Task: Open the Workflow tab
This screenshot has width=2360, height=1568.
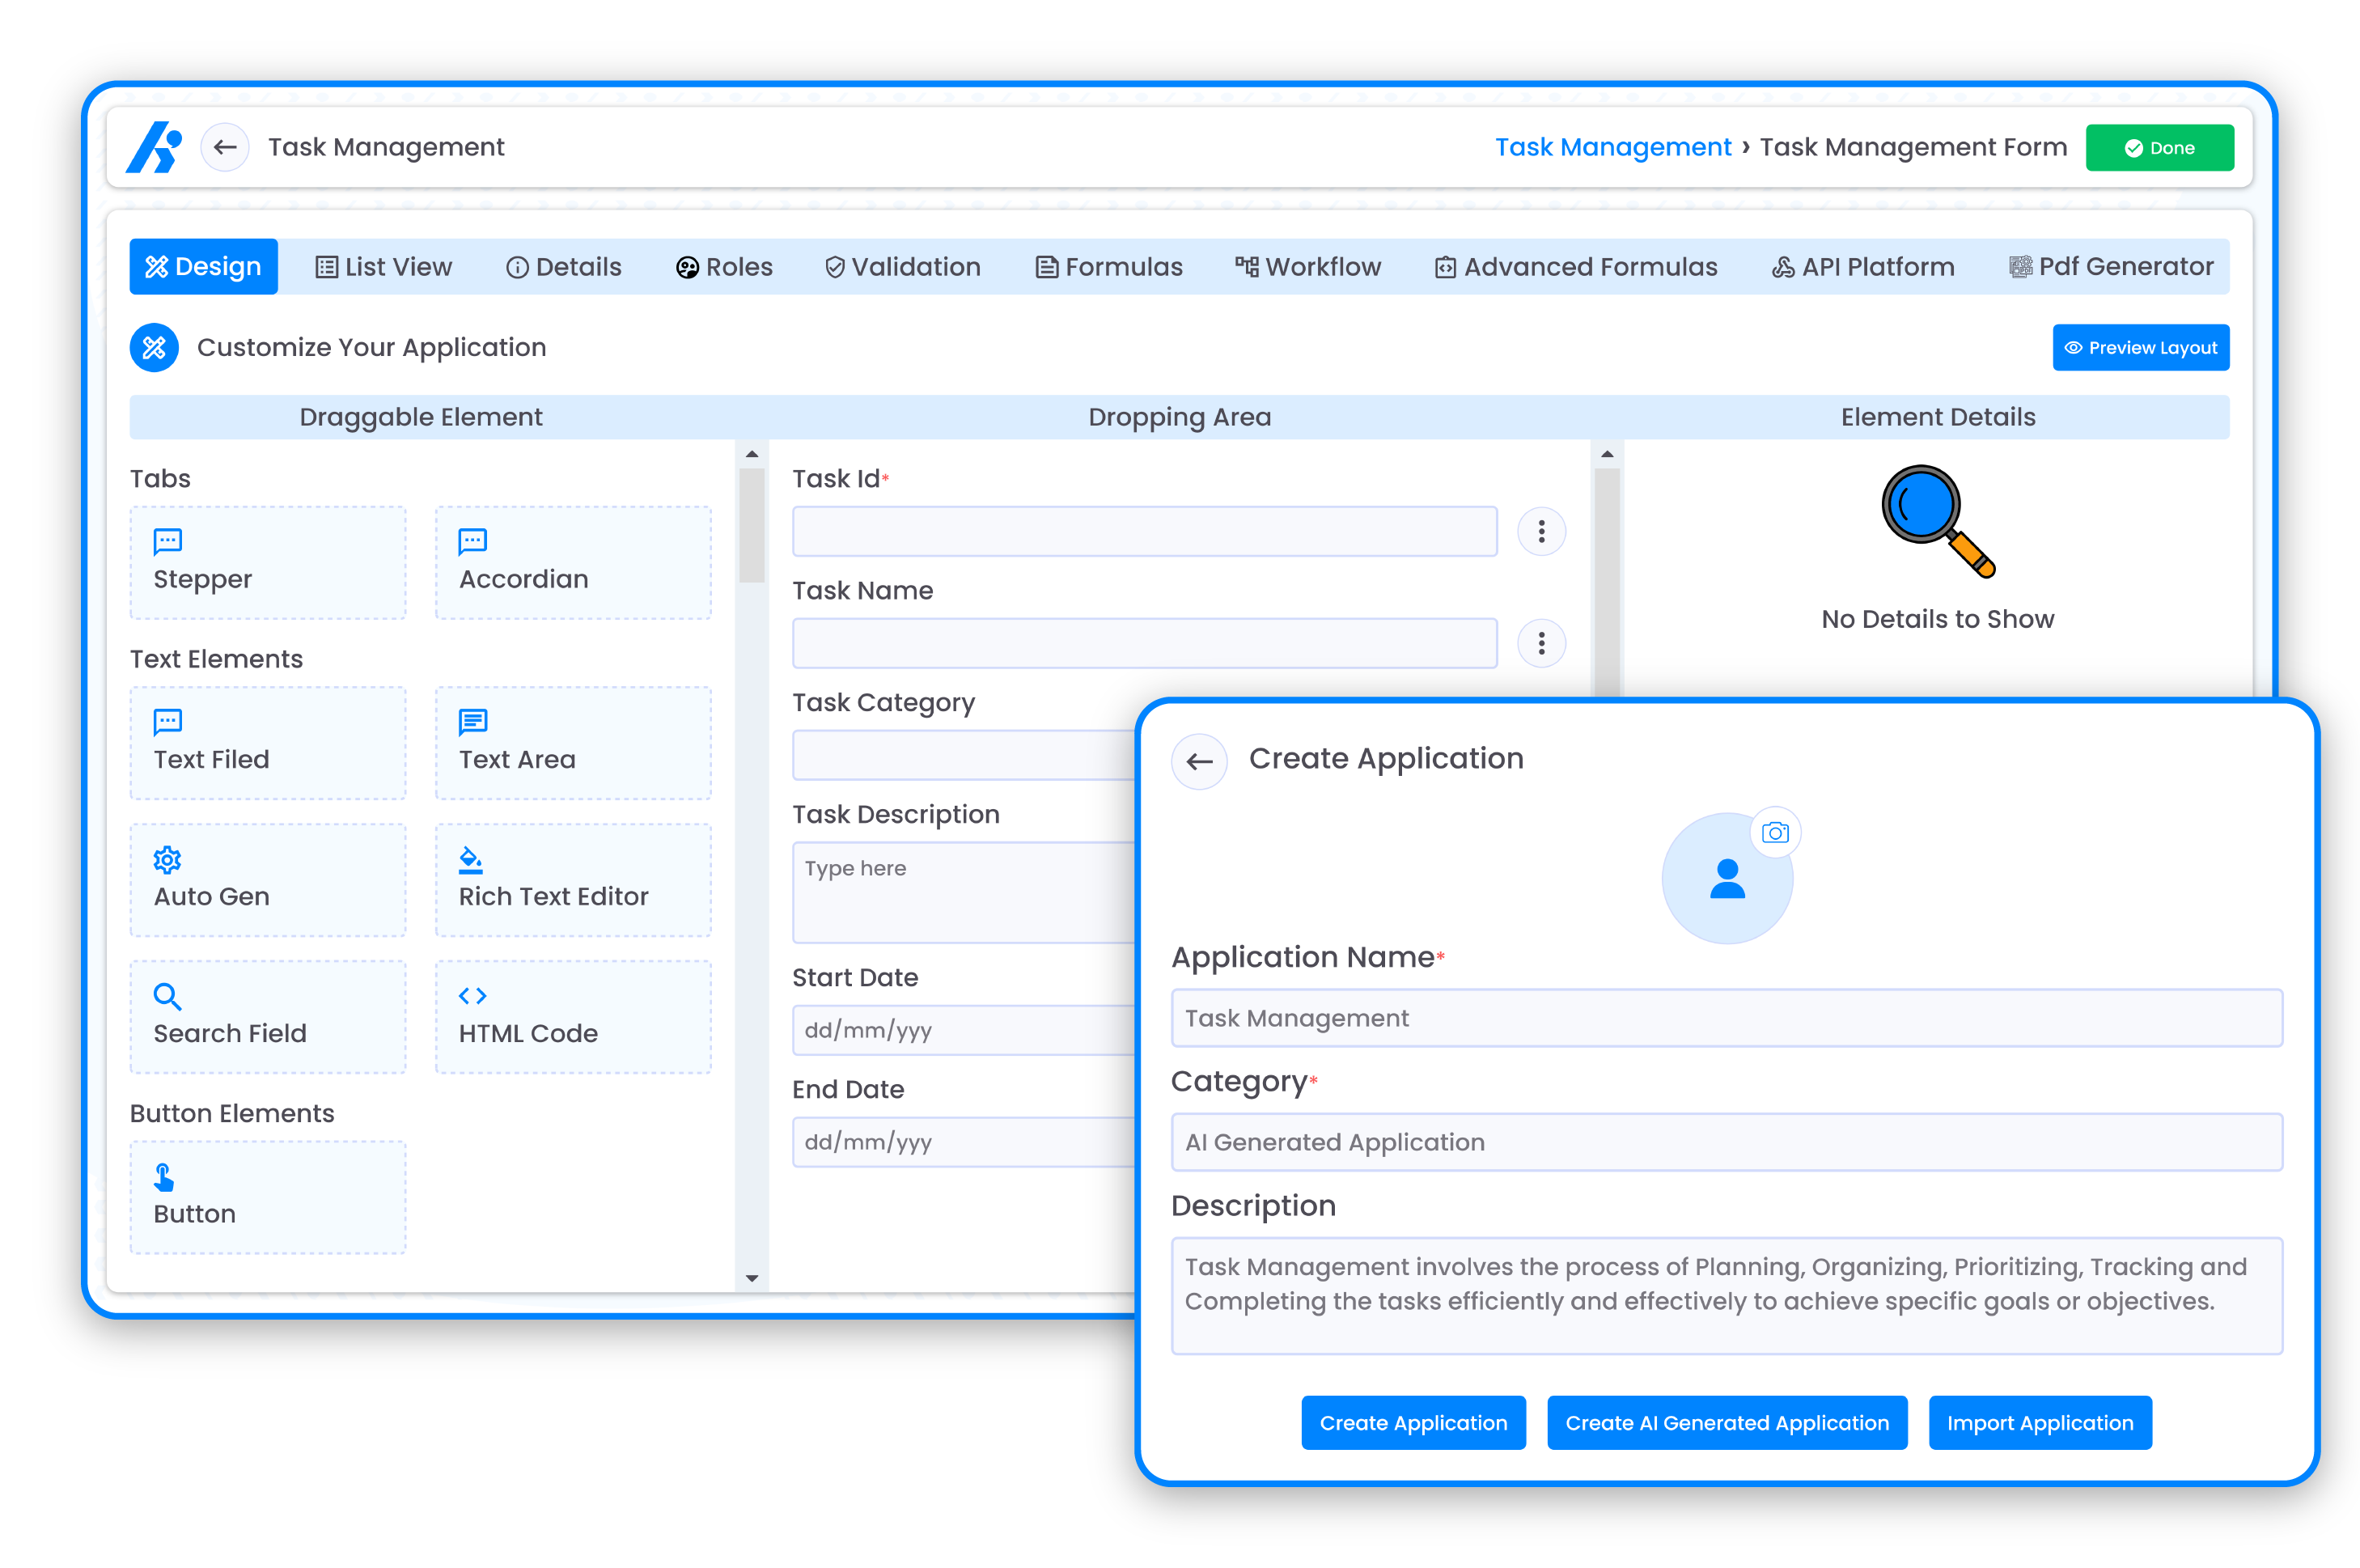Action: 1308,267
